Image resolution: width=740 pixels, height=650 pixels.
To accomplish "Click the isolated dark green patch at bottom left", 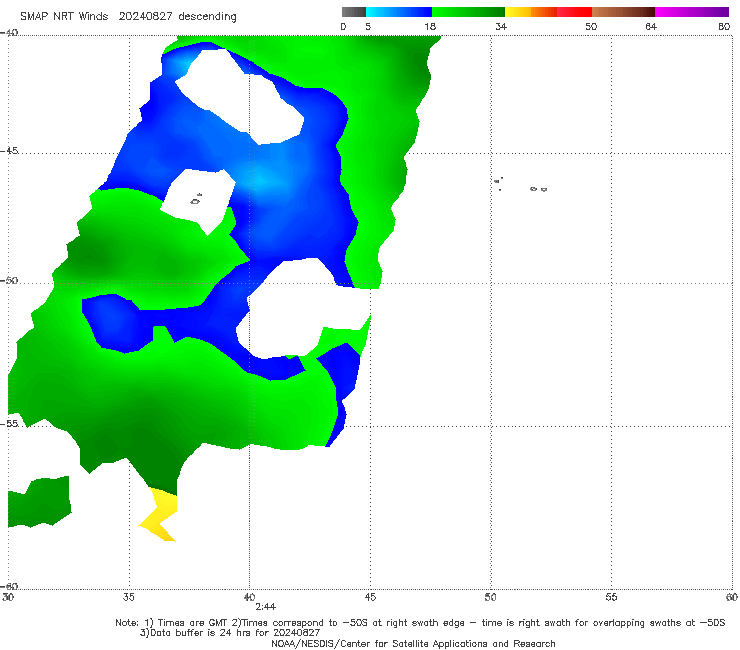I will click(x=40, y=502).
